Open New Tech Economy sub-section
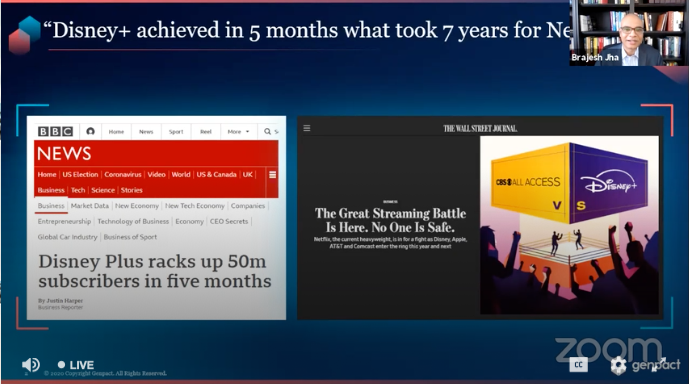 [x=195, y=206]
